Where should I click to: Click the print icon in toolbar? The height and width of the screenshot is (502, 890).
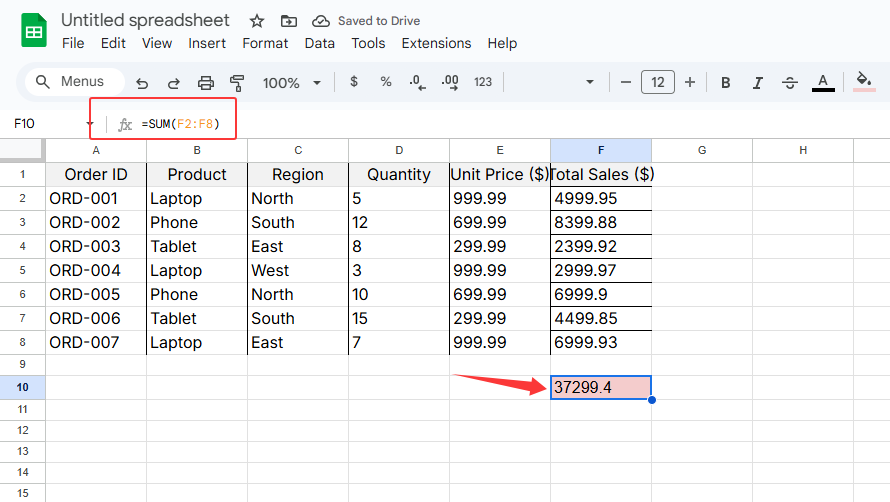[x=206, y=83]
